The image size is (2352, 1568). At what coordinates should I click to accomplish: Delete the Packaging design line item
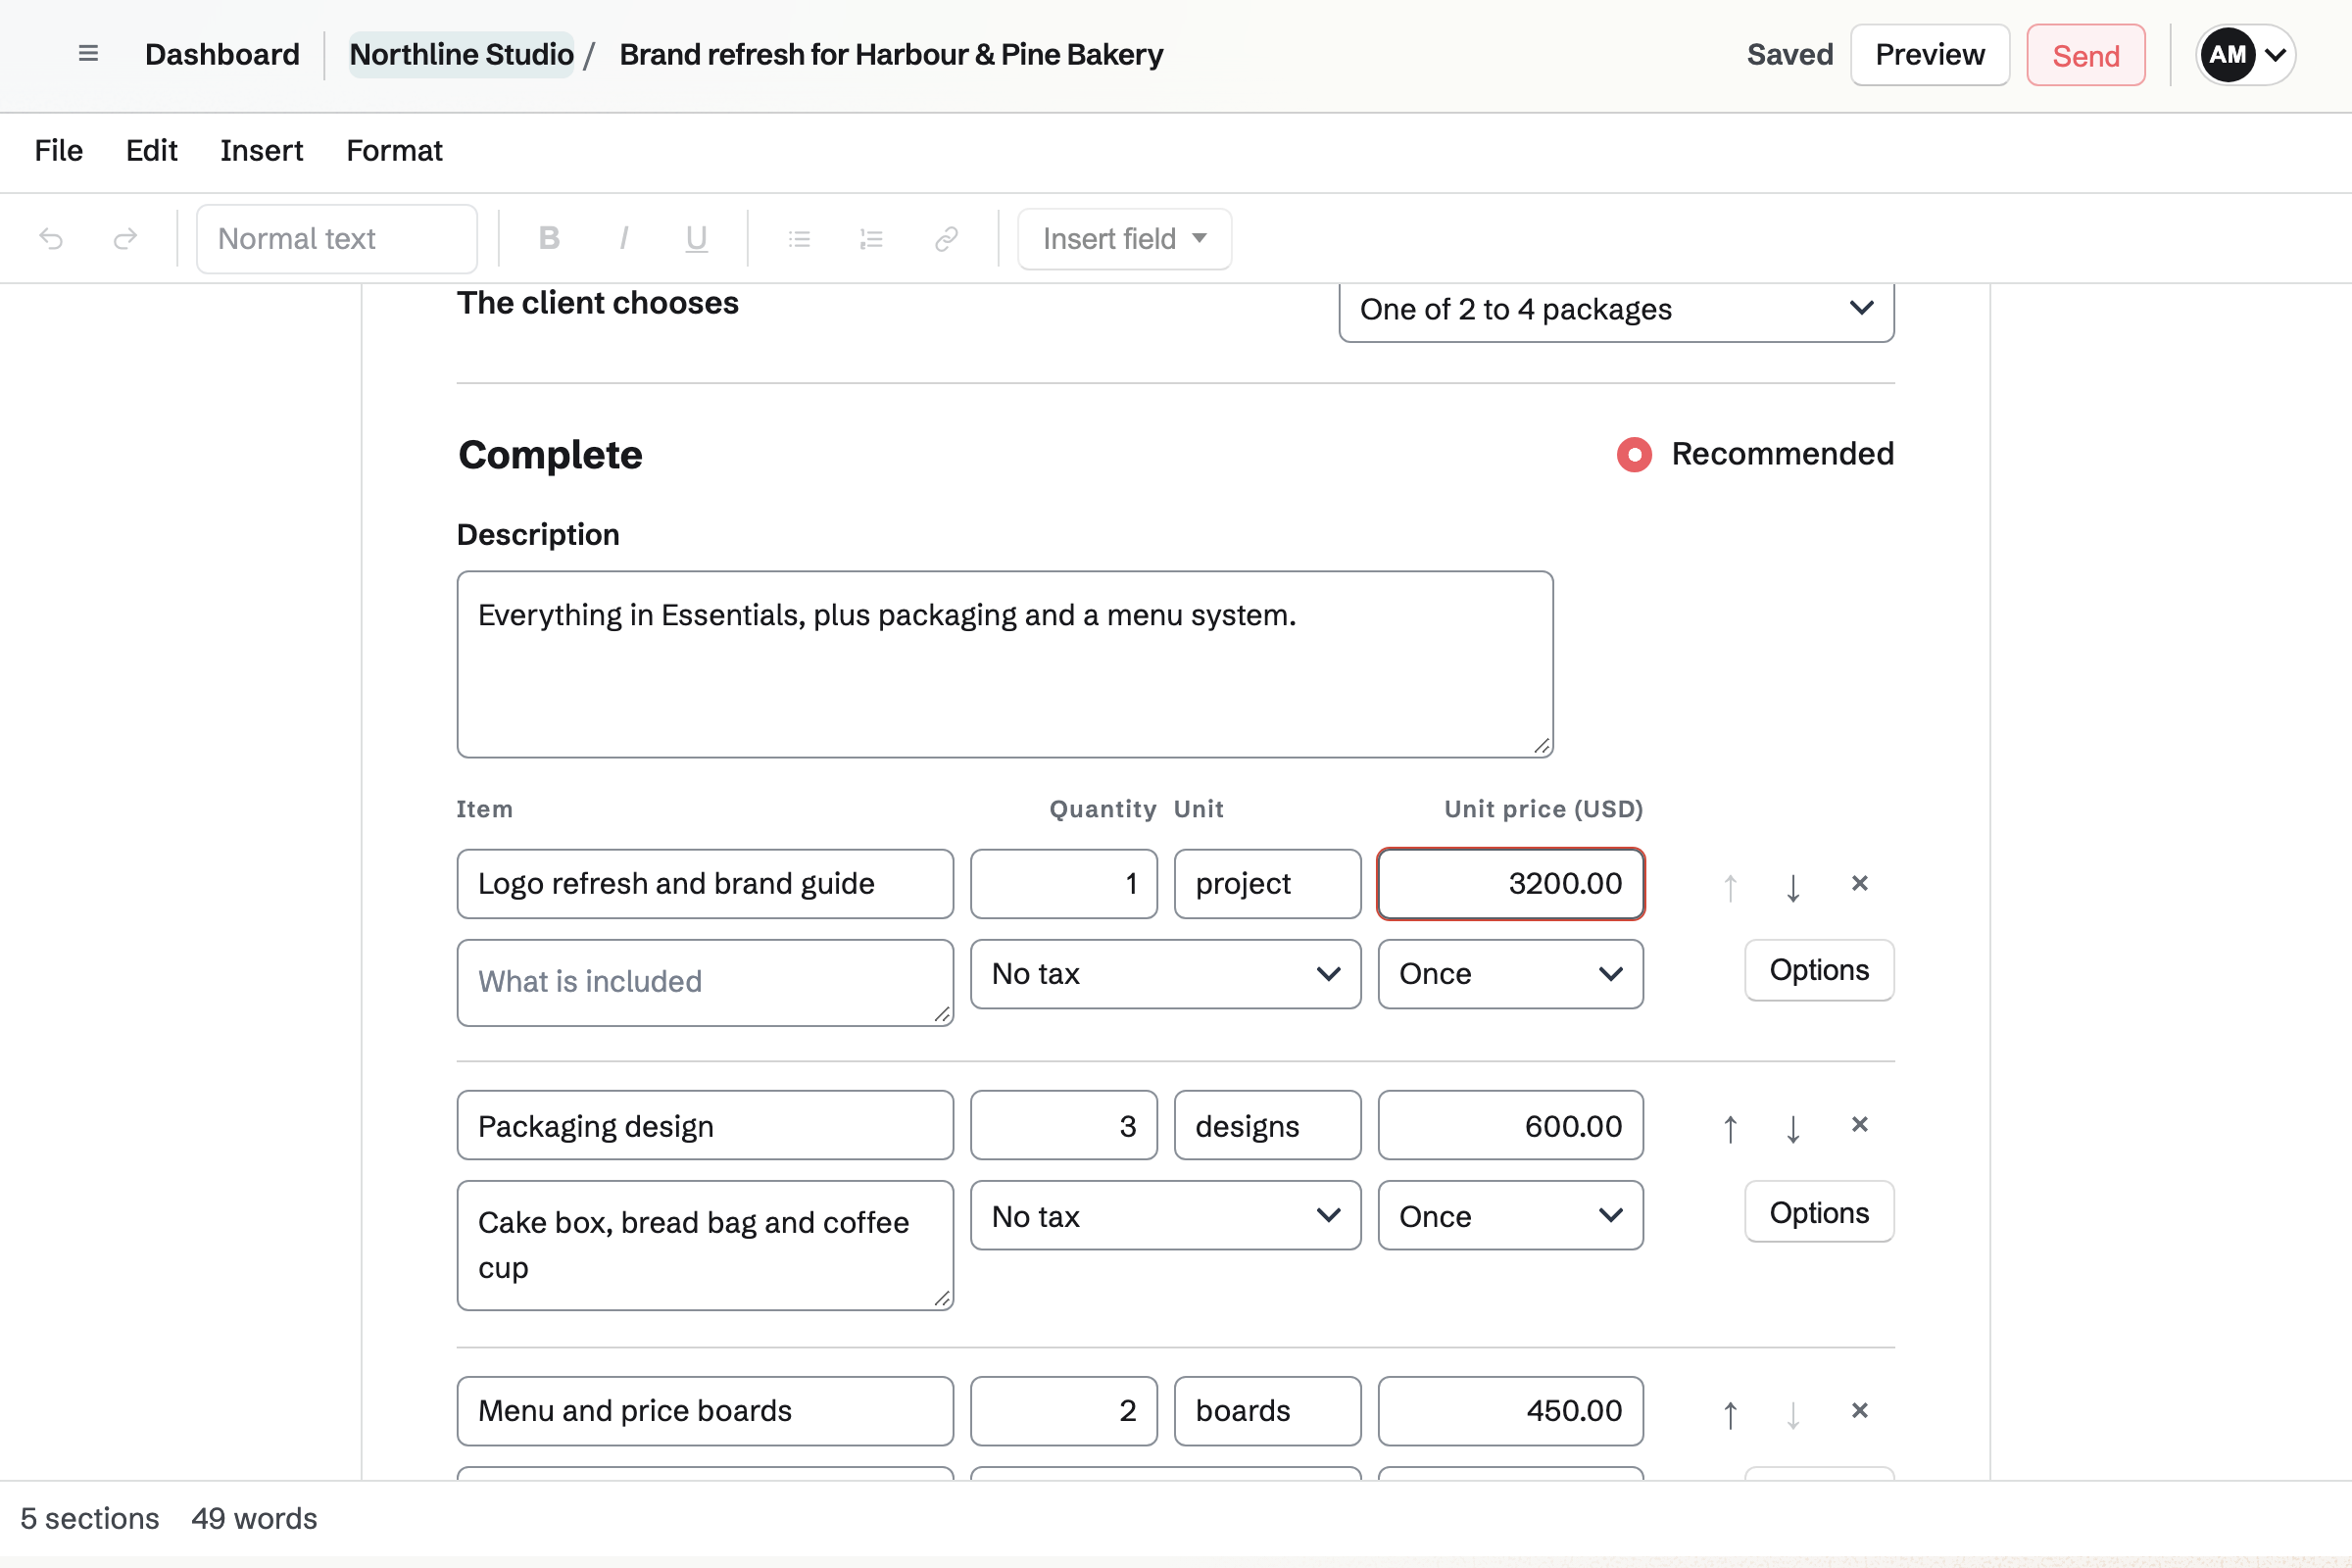pyautogui.click(x=1859, y=1125)
